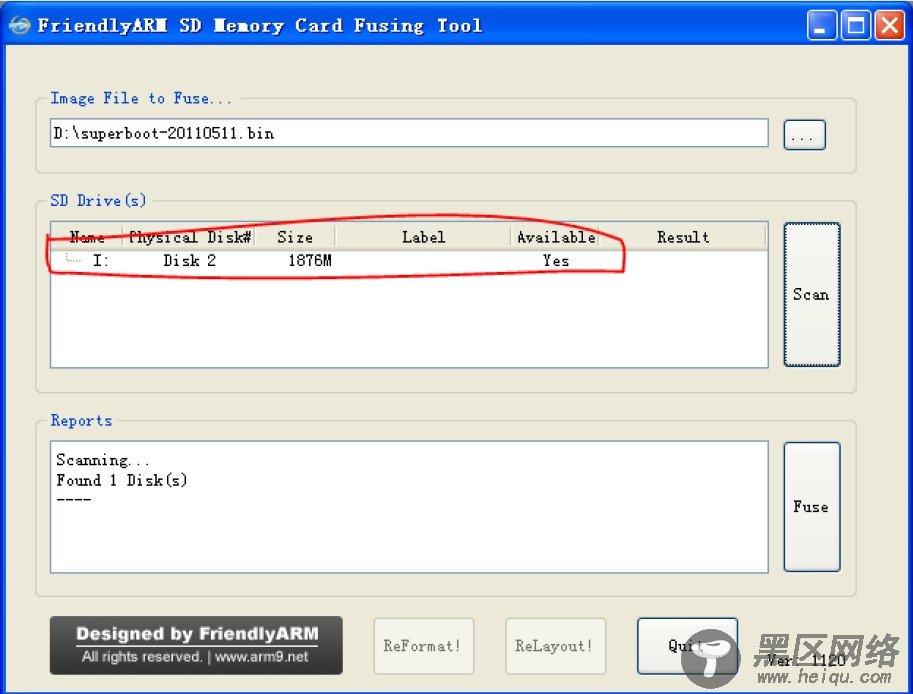
Task: Click the FriendlyARM app icon in title bar
Action: click(19, 26)
